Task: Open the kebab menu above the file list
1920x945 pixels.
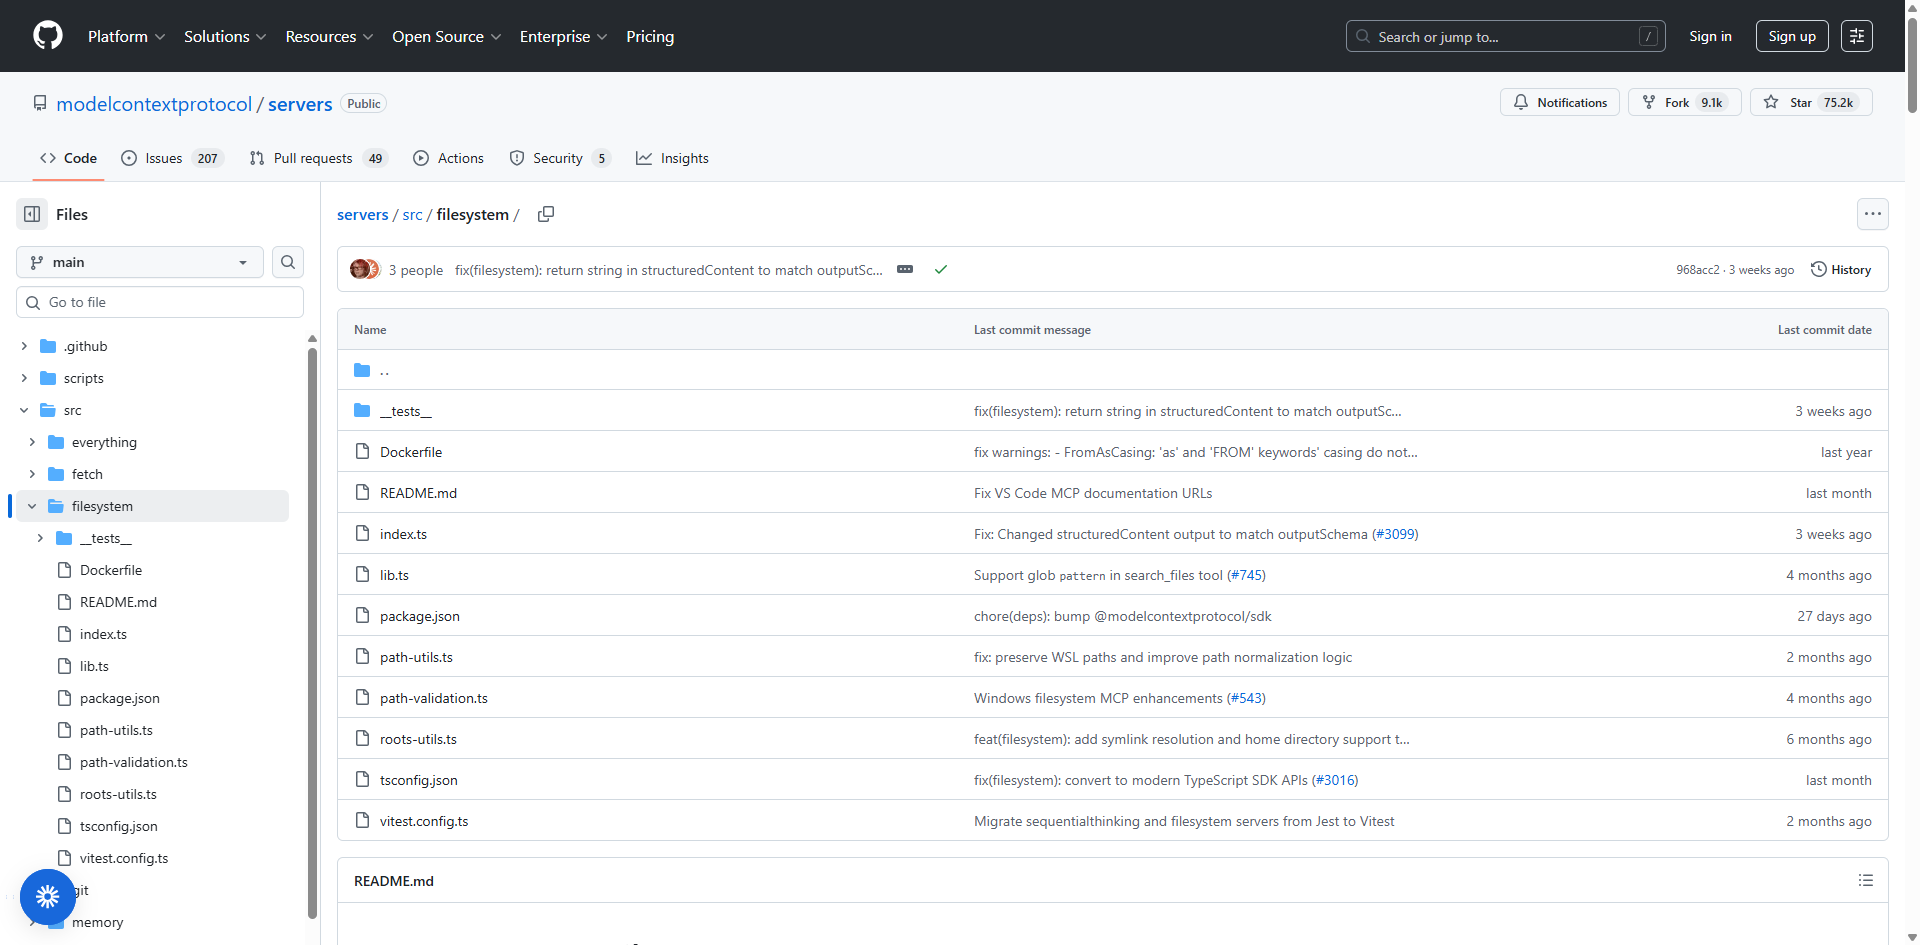Action: tap(1873, 214)
